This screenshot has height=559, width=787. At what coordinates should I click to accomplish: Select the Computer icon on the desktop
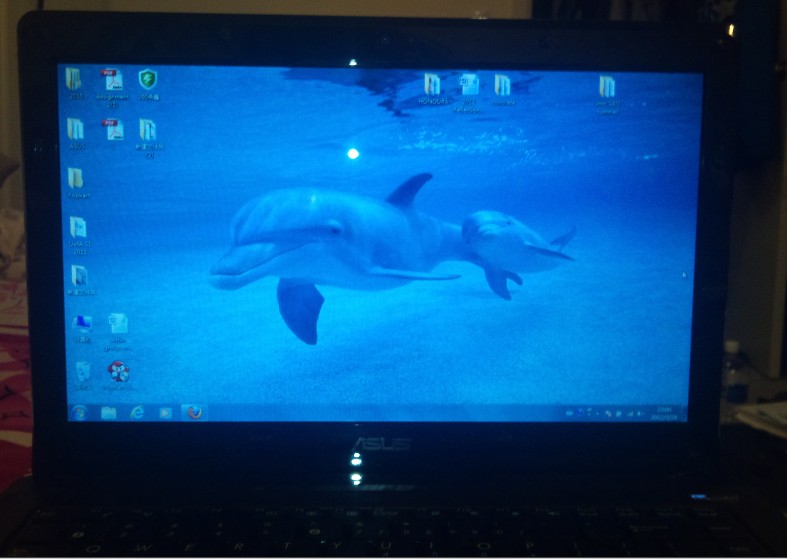tap(81, 324)
